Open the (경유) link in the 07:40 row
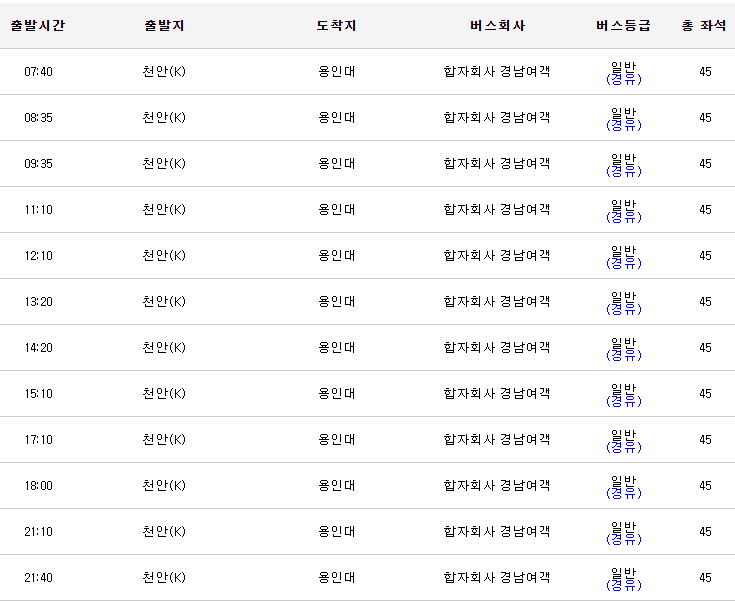 pyautogui.click(x=623, y=79)
